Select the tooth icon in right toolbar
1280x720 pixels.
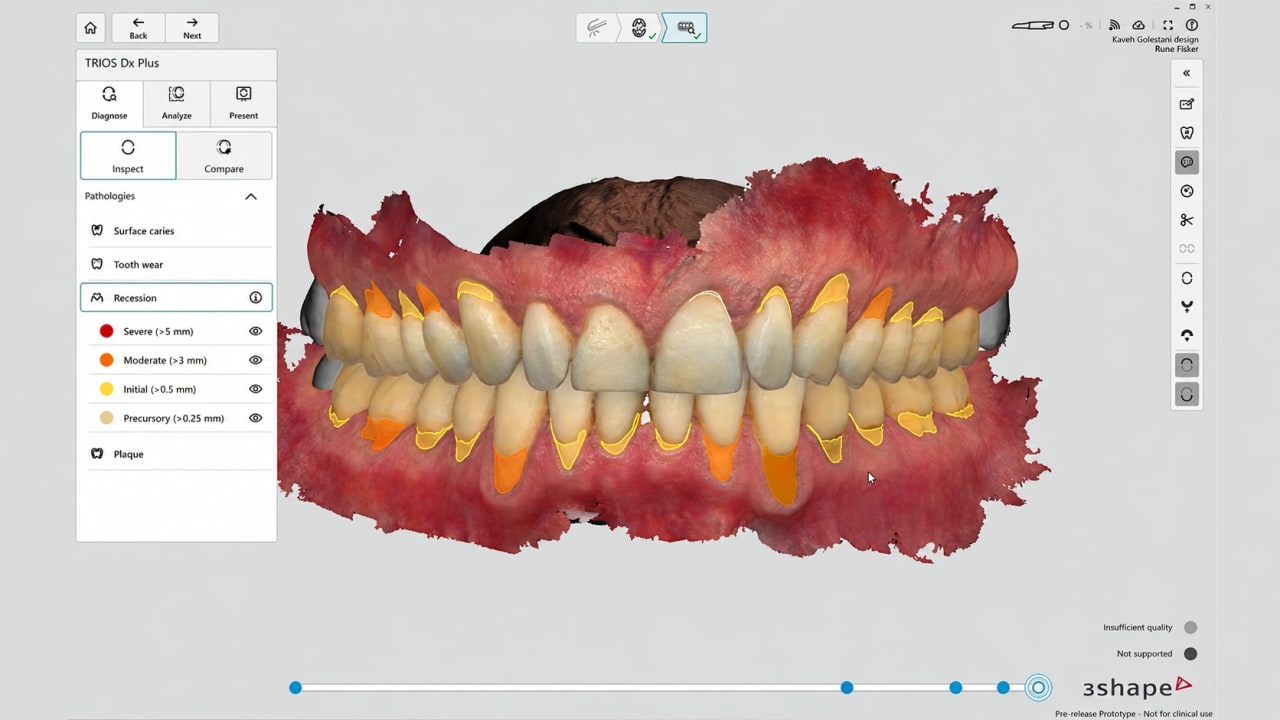point(1187,133)
